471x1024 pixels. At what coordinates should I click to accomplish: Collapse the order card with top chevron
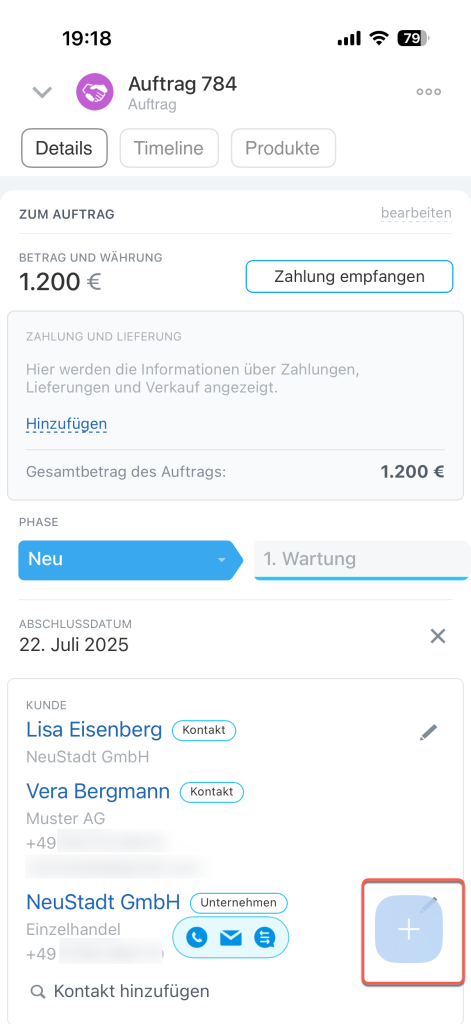(x=42, y=93)
